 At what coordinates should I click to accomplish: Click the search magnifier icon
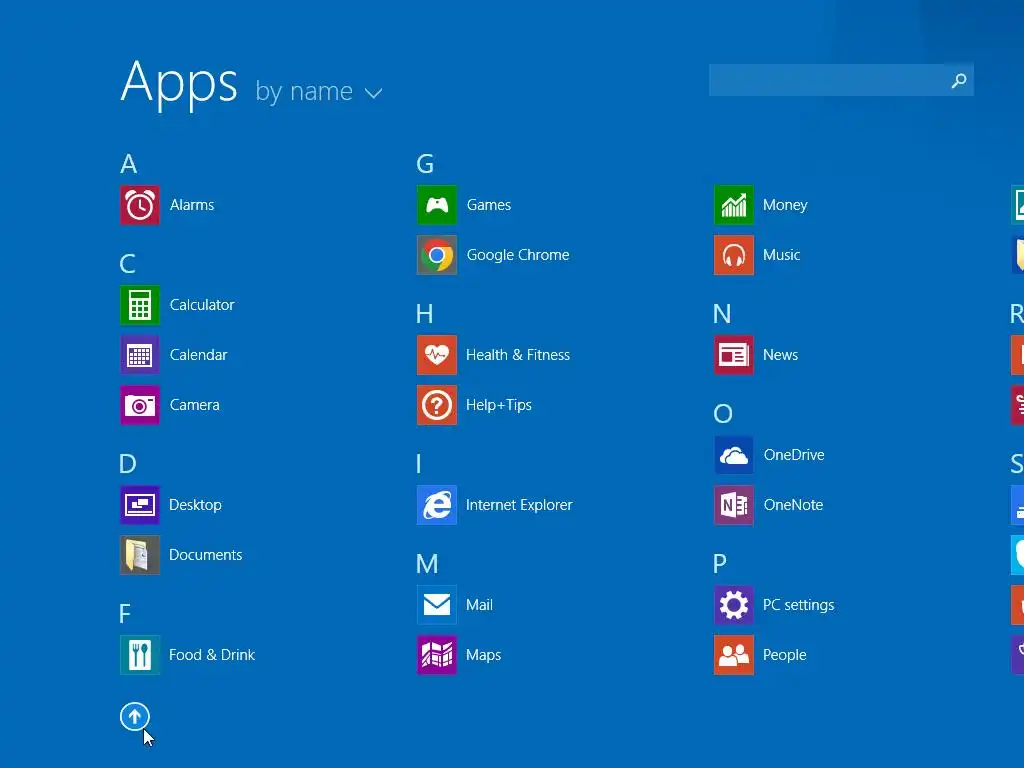959,80
